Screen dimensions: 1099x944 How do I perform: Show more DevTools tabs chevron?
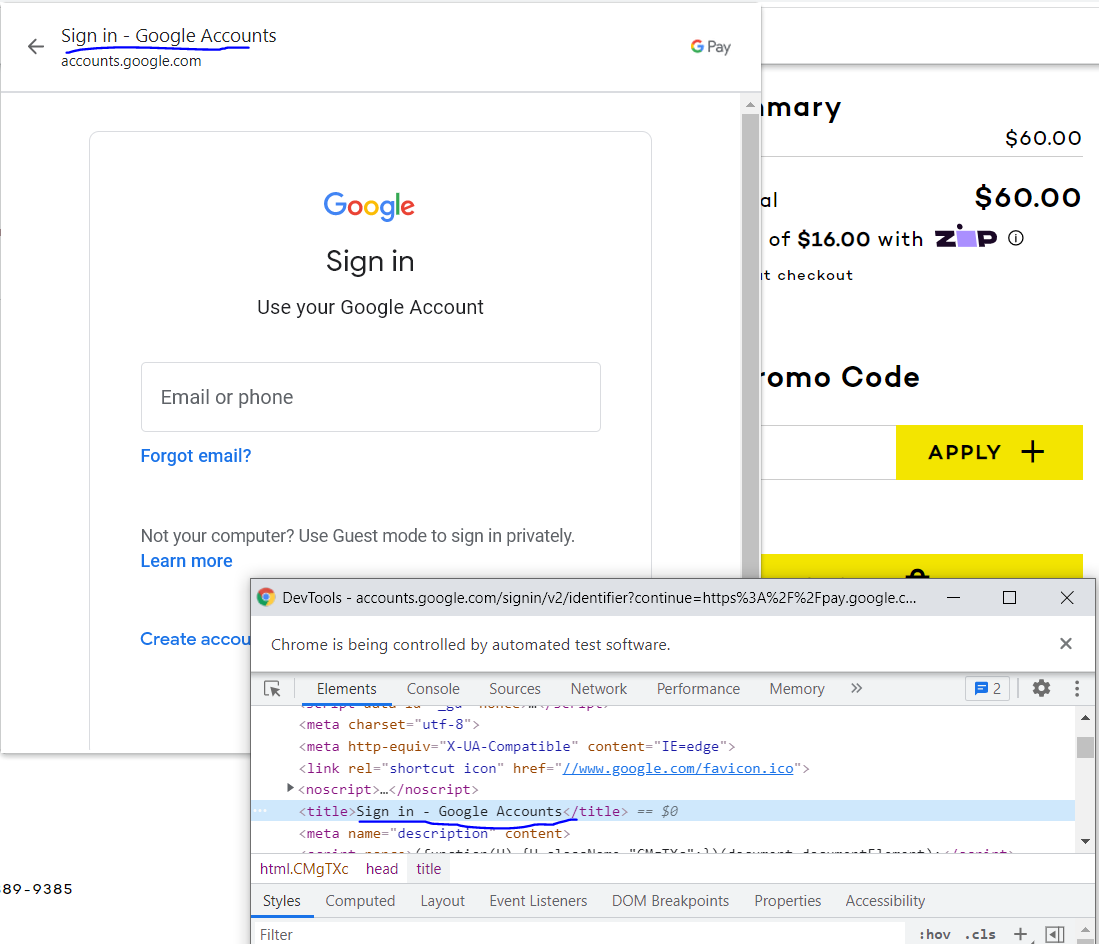click(x=856, y=688)
